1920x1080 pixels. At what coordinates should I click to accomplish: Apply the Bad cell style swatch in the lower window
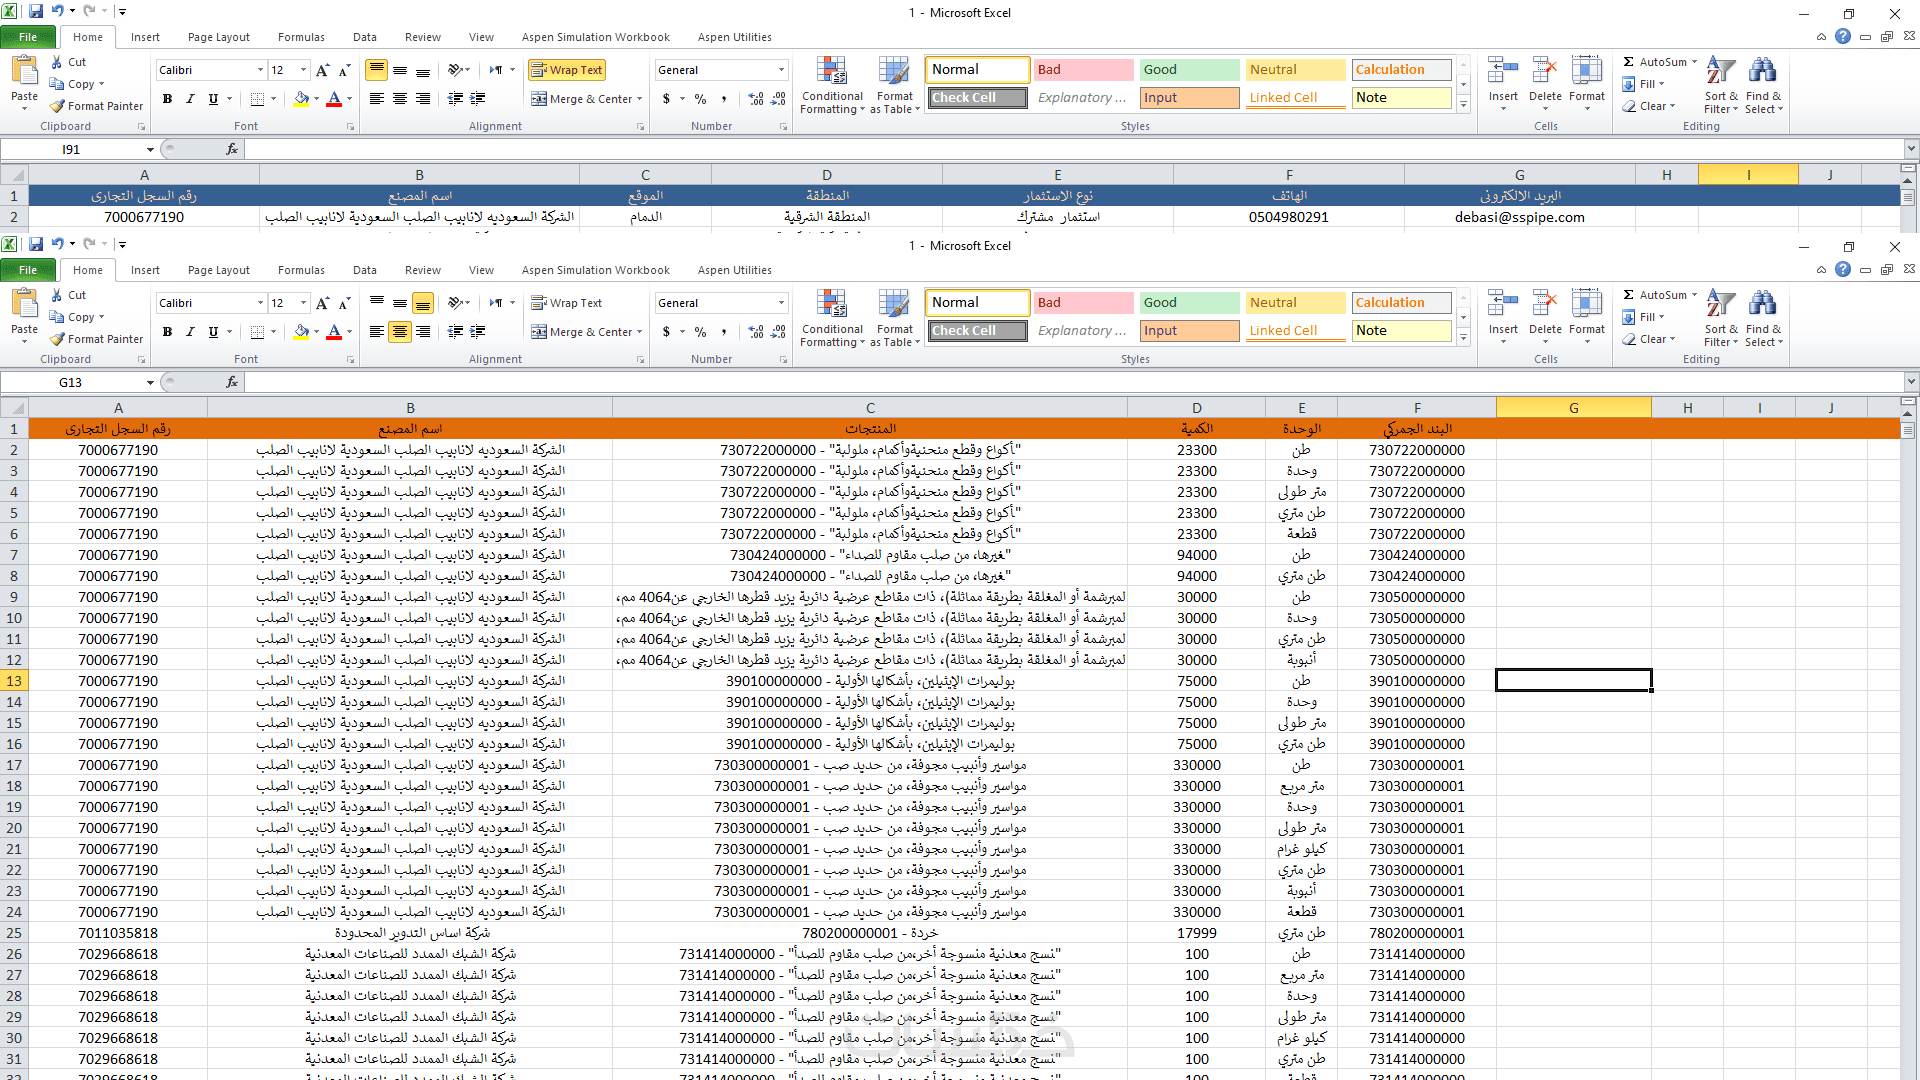(x=1083, y=303)
